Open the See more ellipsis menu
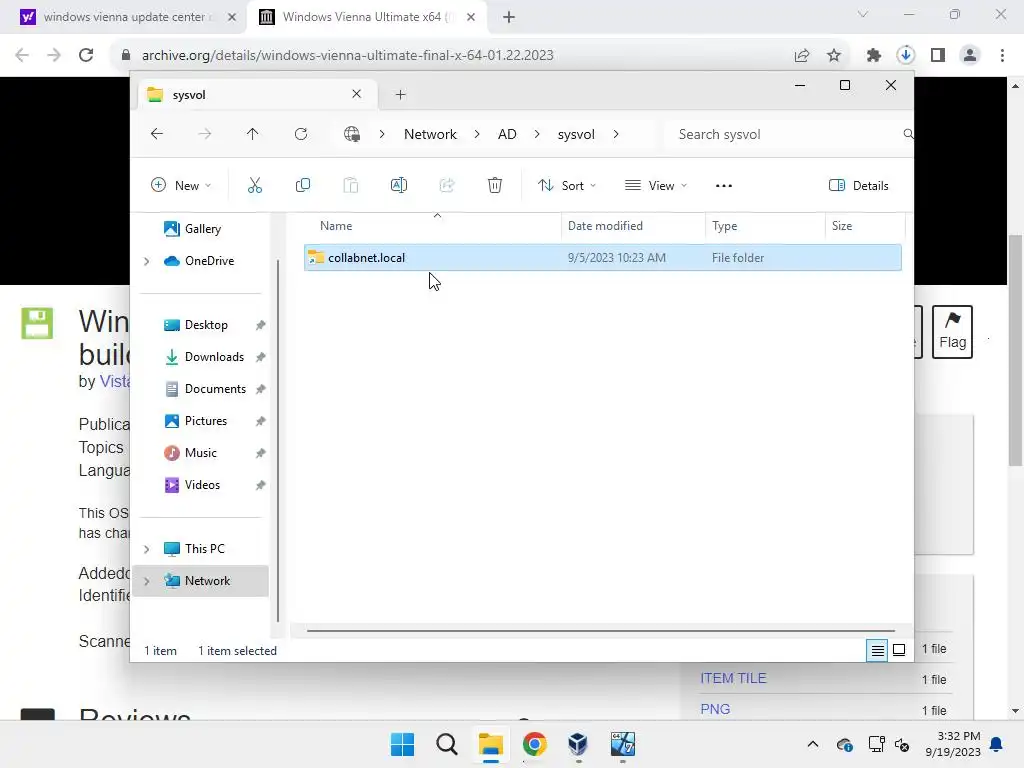1024x768 pixels. point(724,185)
